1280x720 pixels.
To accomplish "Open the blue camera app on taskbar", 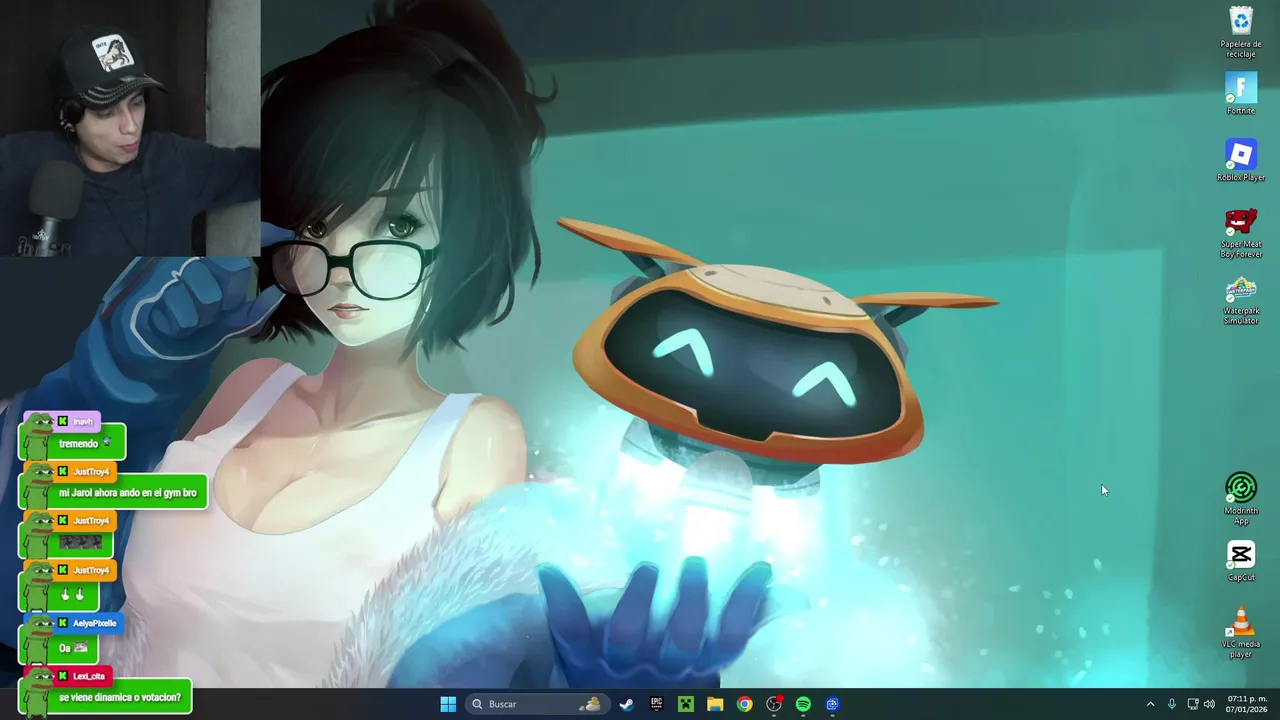I will (x=832, y=704).
